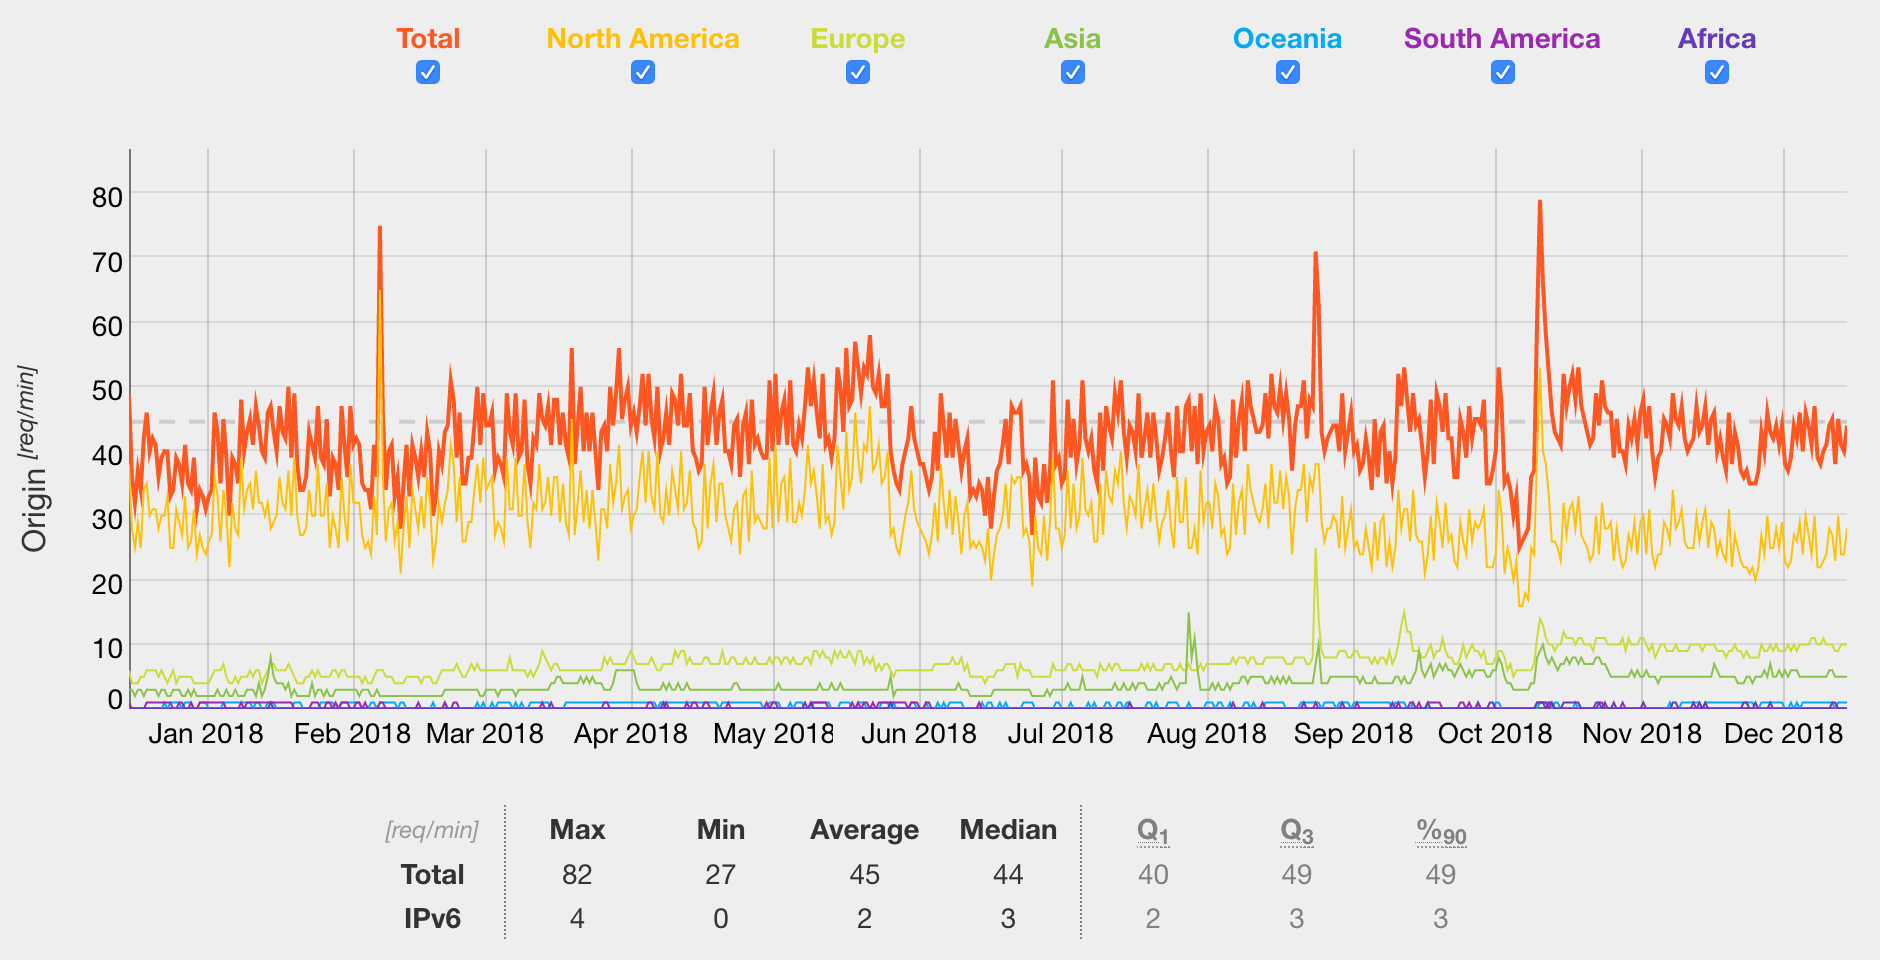Click the Total Q1 value 40
This screenshot has width=1880, height=960.
click(x=1153, y=874)
